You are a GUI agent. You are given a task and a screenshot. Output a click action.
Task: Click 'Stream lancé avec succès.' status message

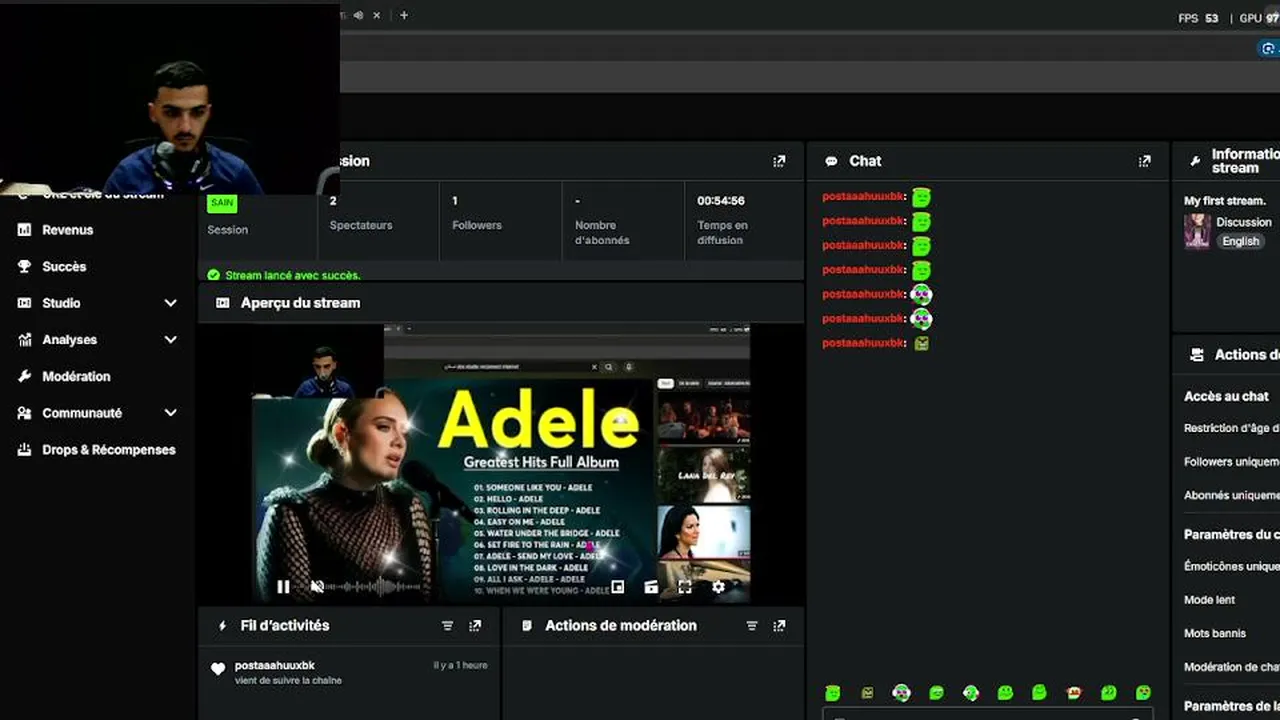point(293,275)
